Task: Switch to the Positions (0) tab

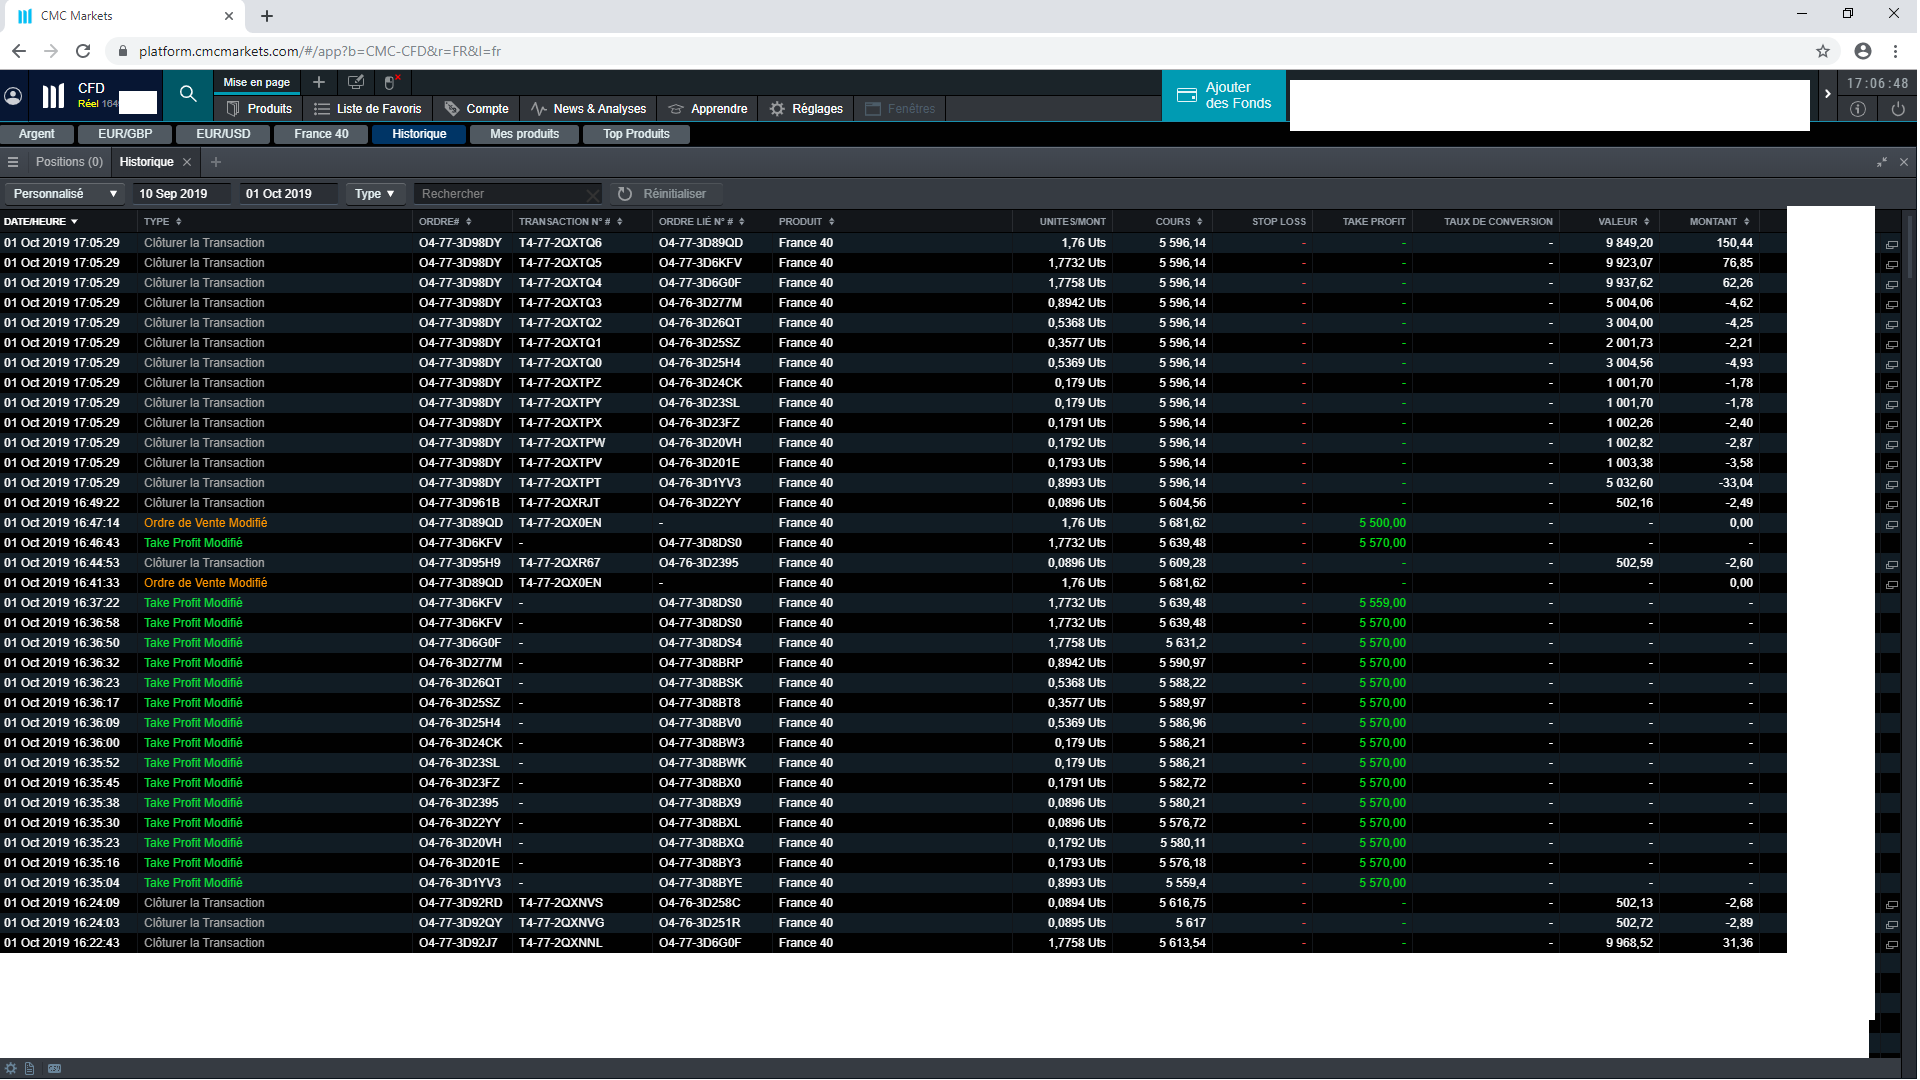Action: click(x=69, y=162)
